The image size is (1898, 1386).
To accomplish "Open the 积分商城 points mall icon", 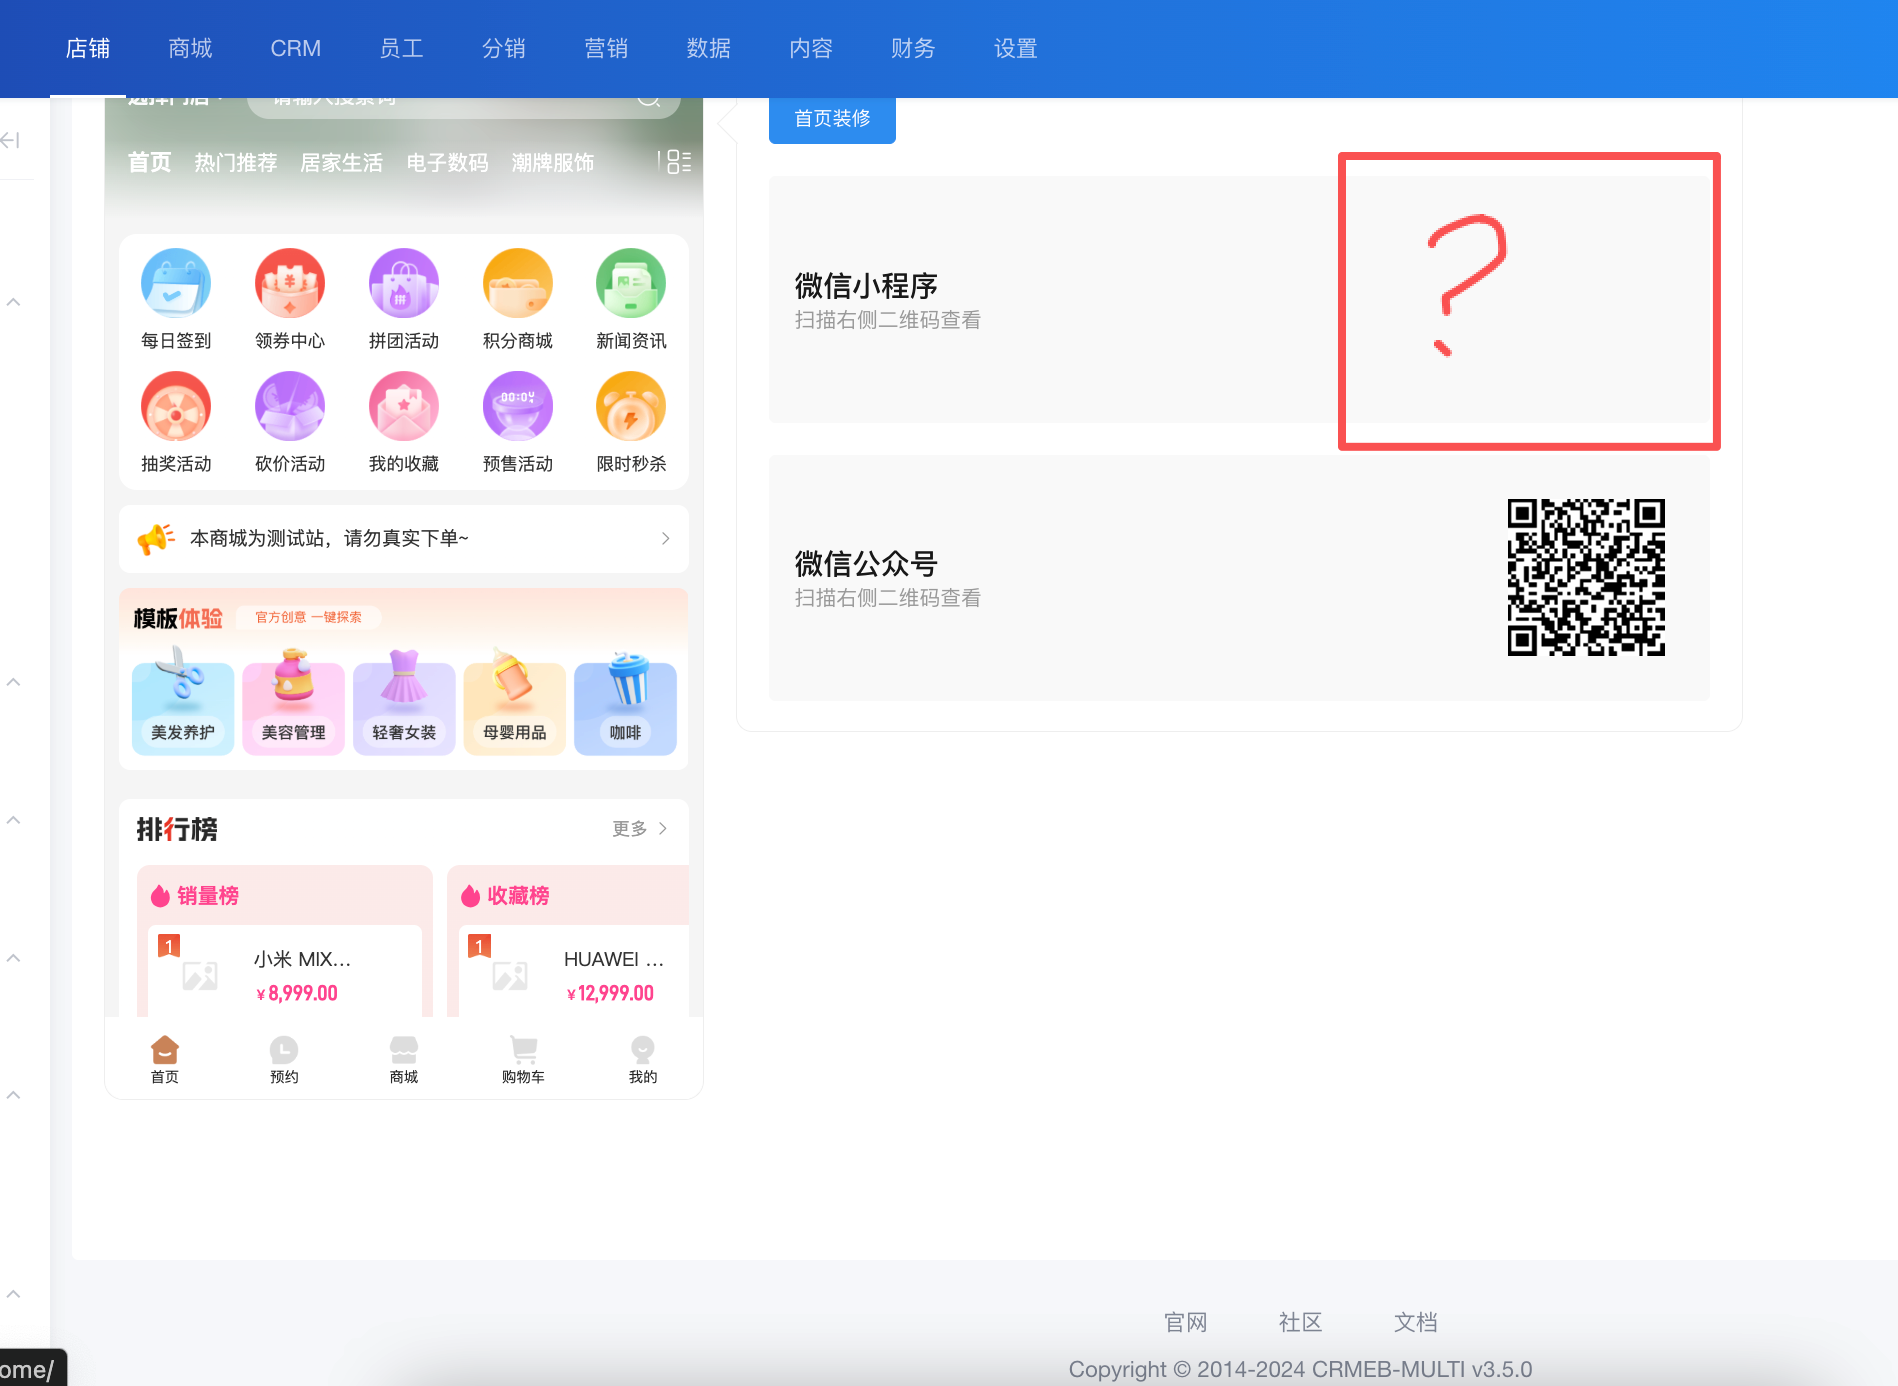I will tap(517, 284).
